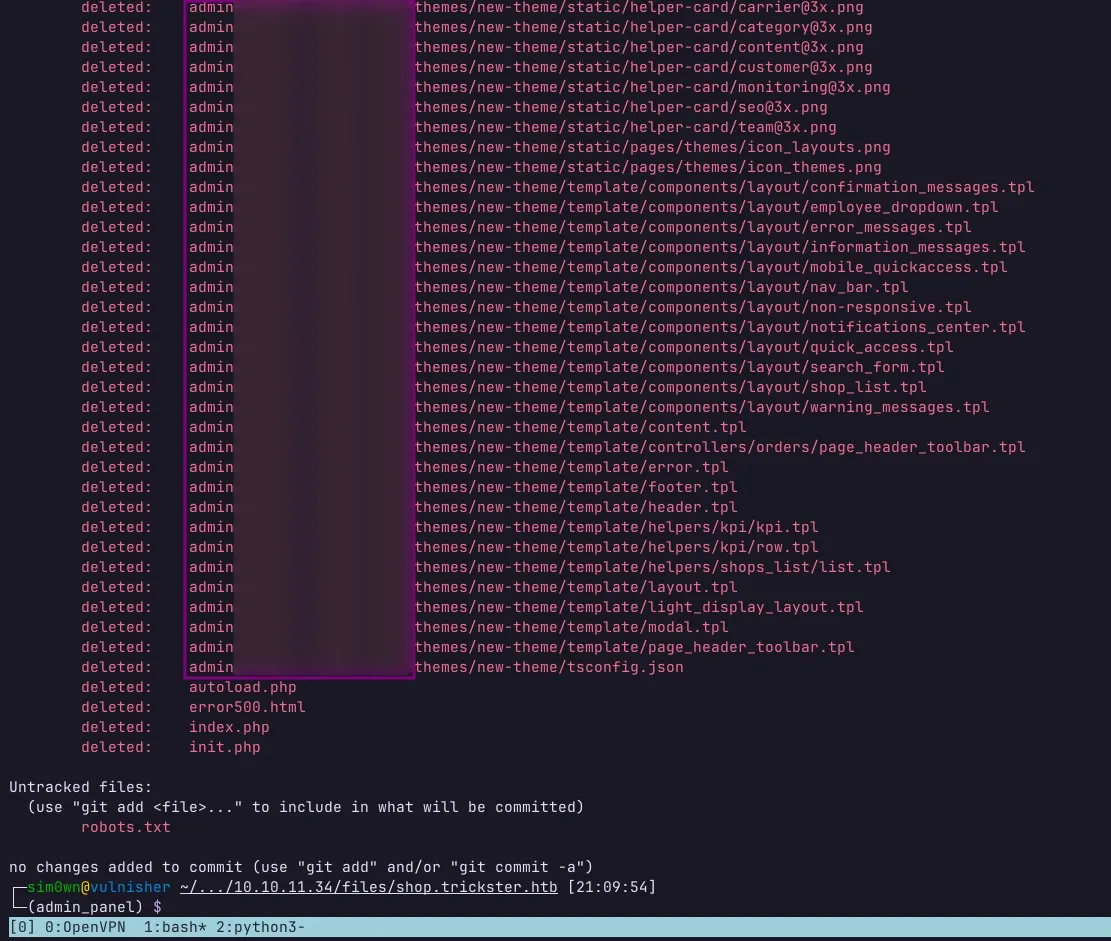Click the helpers/kpi/row.tpl path
This screenshot has width=1111, height=941.
616,547
